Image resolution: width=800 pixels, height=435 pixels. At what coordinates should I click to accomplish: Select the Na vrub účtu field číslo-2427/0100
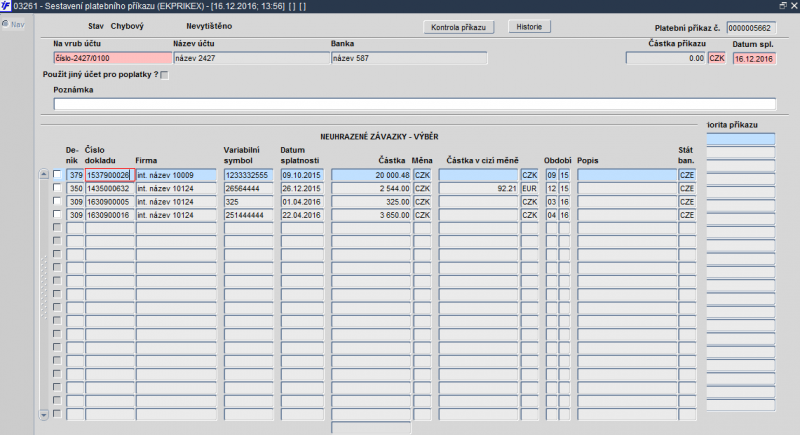(x=112, y=58)
